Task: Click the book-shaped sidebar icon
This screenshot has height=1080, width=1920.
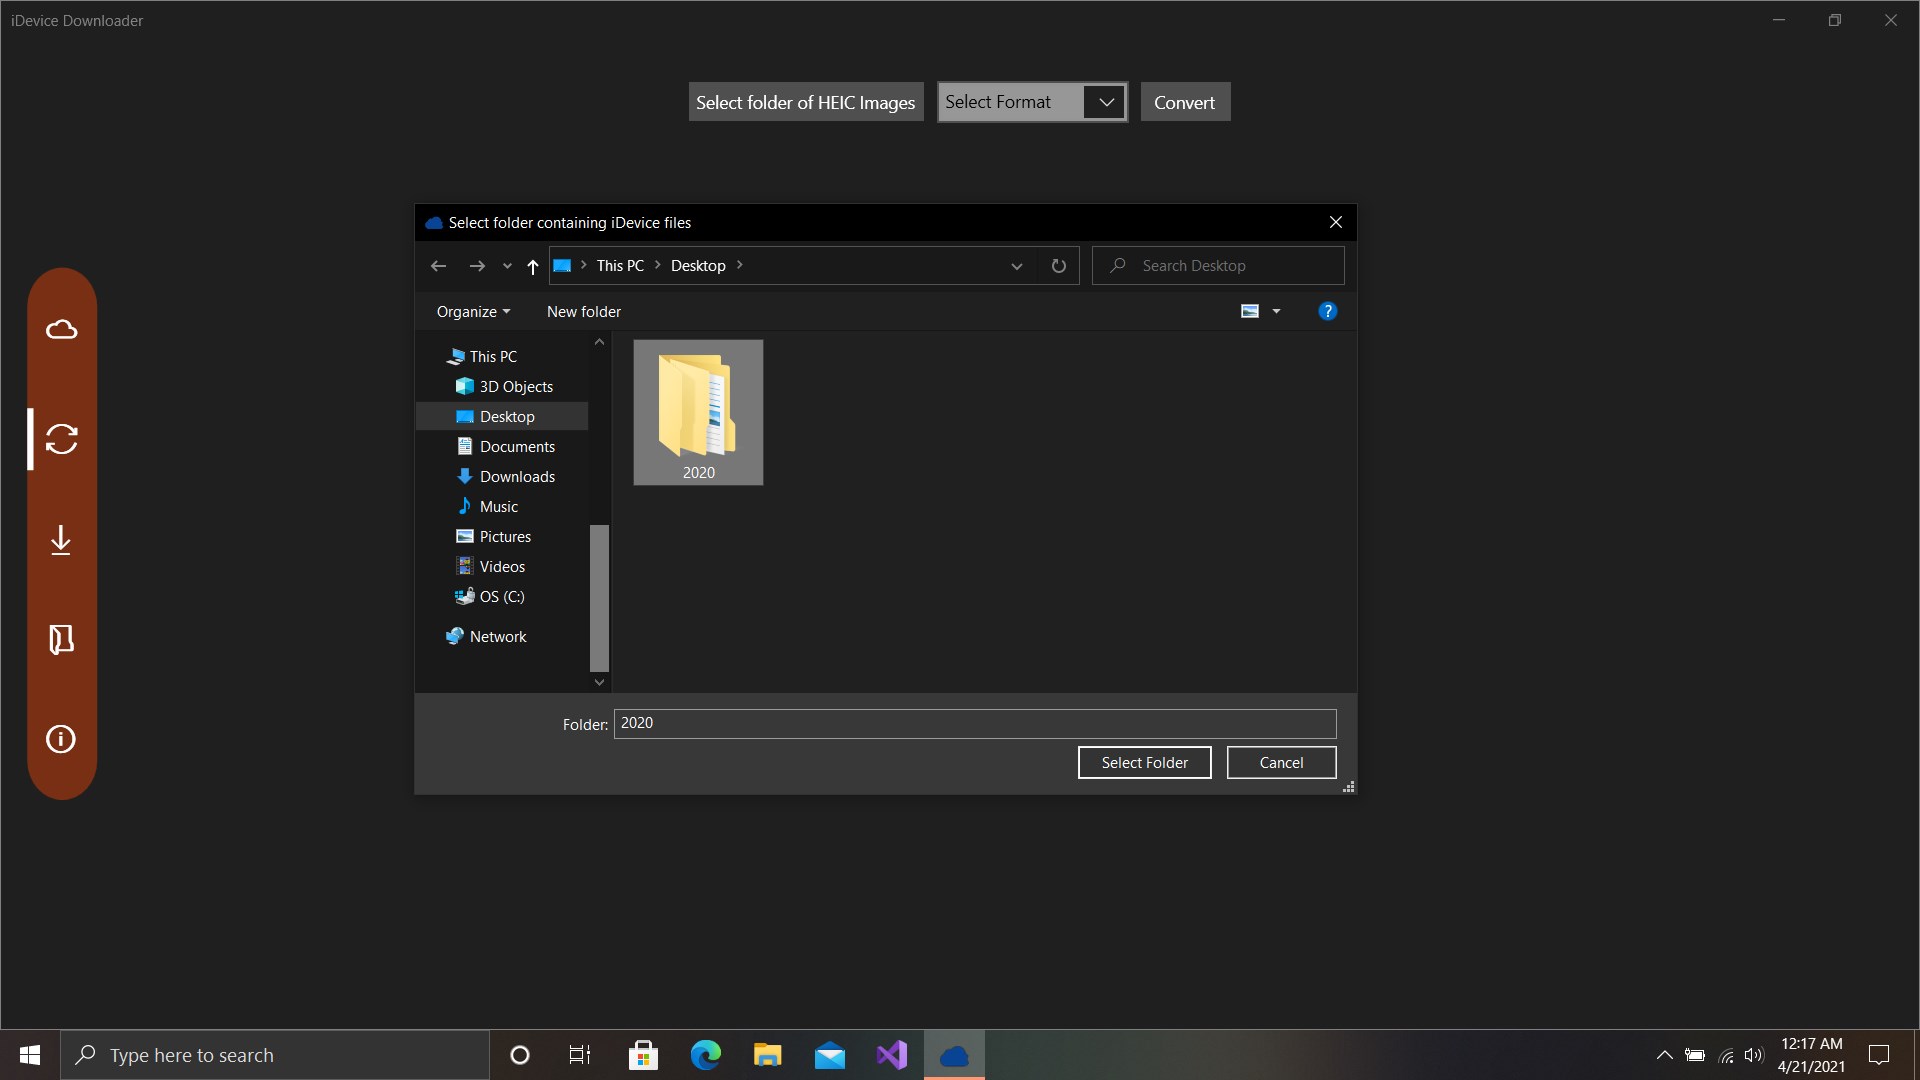Action: pyautogui.click(x=61, y=639)
